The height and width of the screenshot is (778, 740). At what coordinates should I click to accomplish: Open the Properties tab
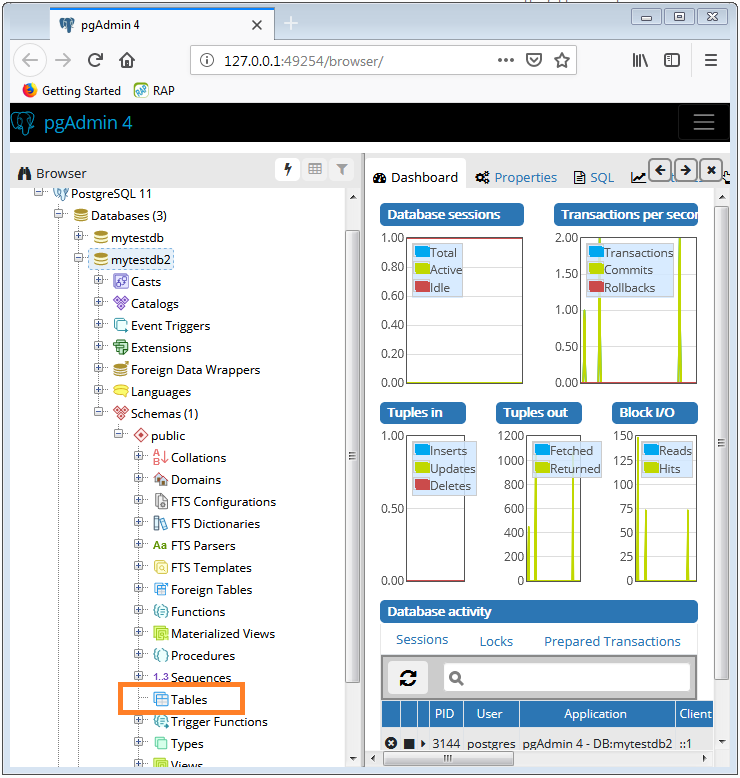pyautogui.click(x=516, y=177)
